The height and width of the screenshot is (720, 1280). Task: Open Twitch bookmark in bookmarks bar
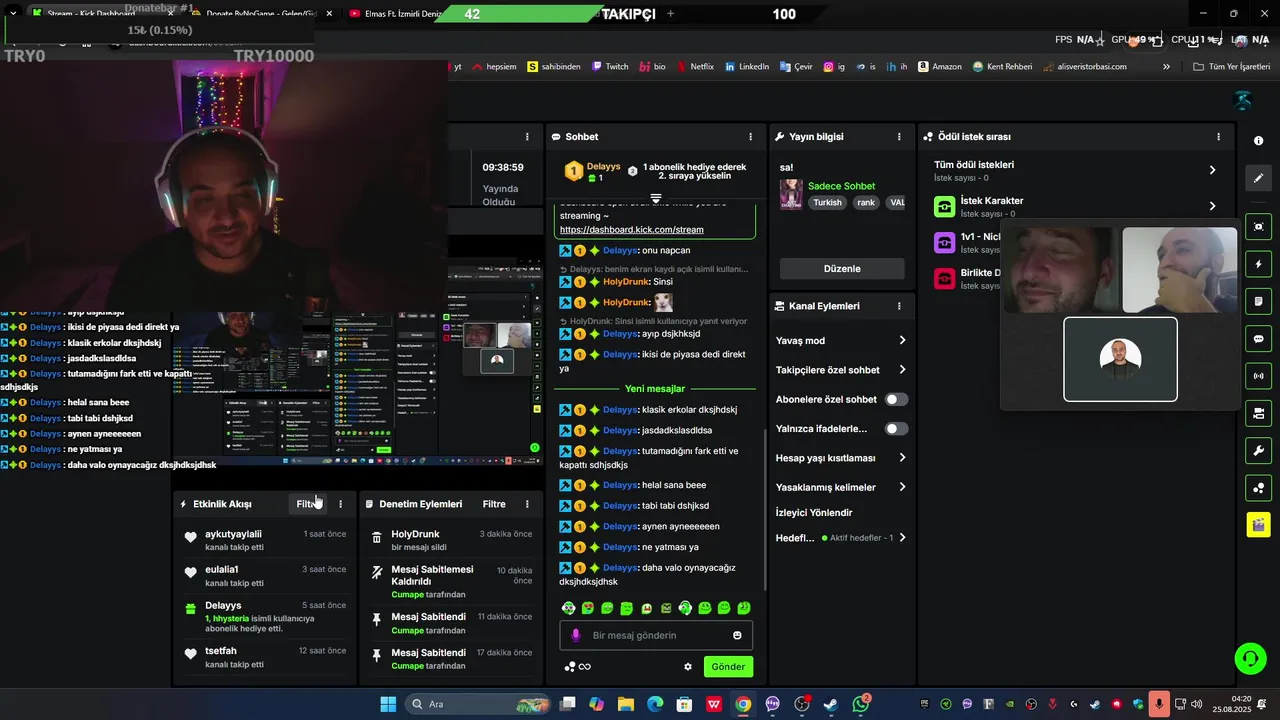tap(610, 67)
